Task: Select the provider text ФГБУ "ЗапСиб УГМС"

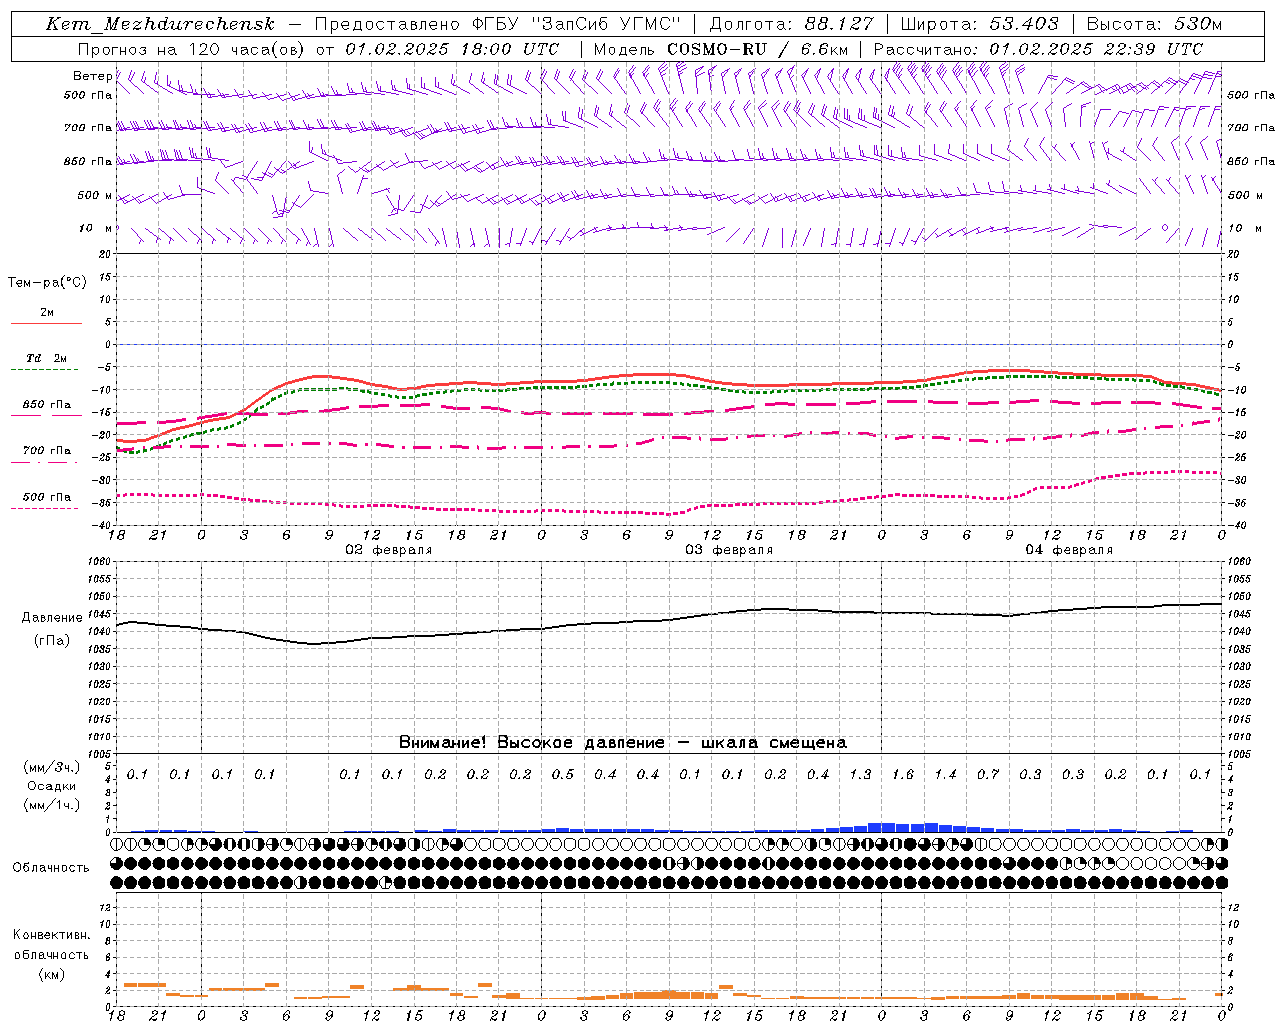Action: (575, 24)
